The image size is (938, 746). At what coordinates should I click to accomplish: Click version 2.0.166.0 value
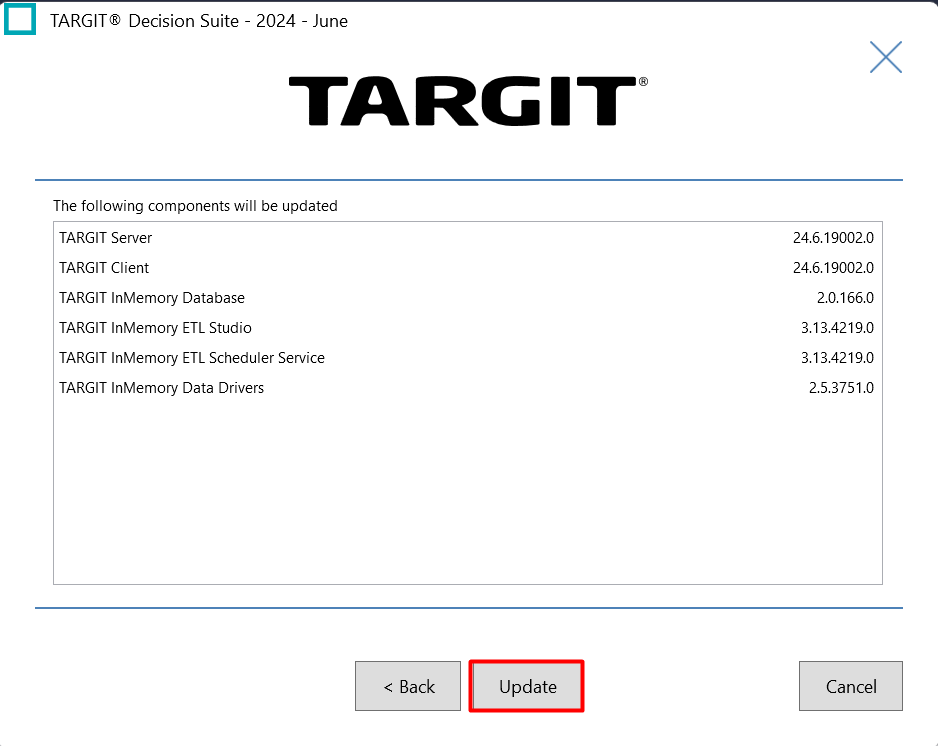(845, 297)
